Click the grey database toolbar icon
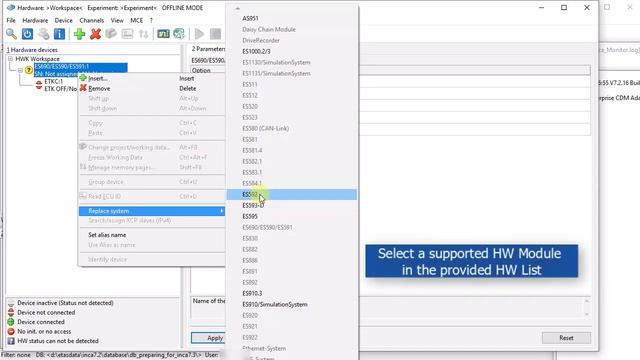This screenshot has width=640, height=360. pos(43,34)
